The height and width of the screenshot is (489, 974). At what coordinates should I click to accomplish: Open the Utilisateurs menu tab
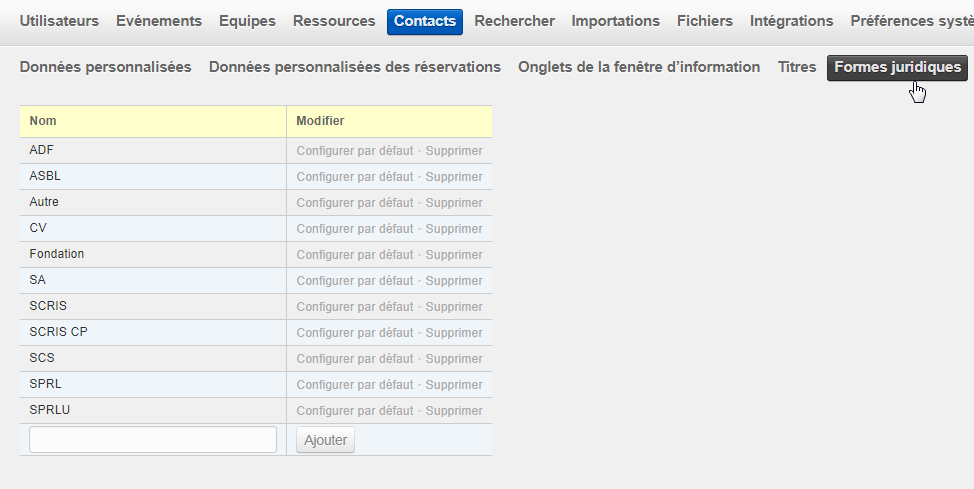pos(59,21)
